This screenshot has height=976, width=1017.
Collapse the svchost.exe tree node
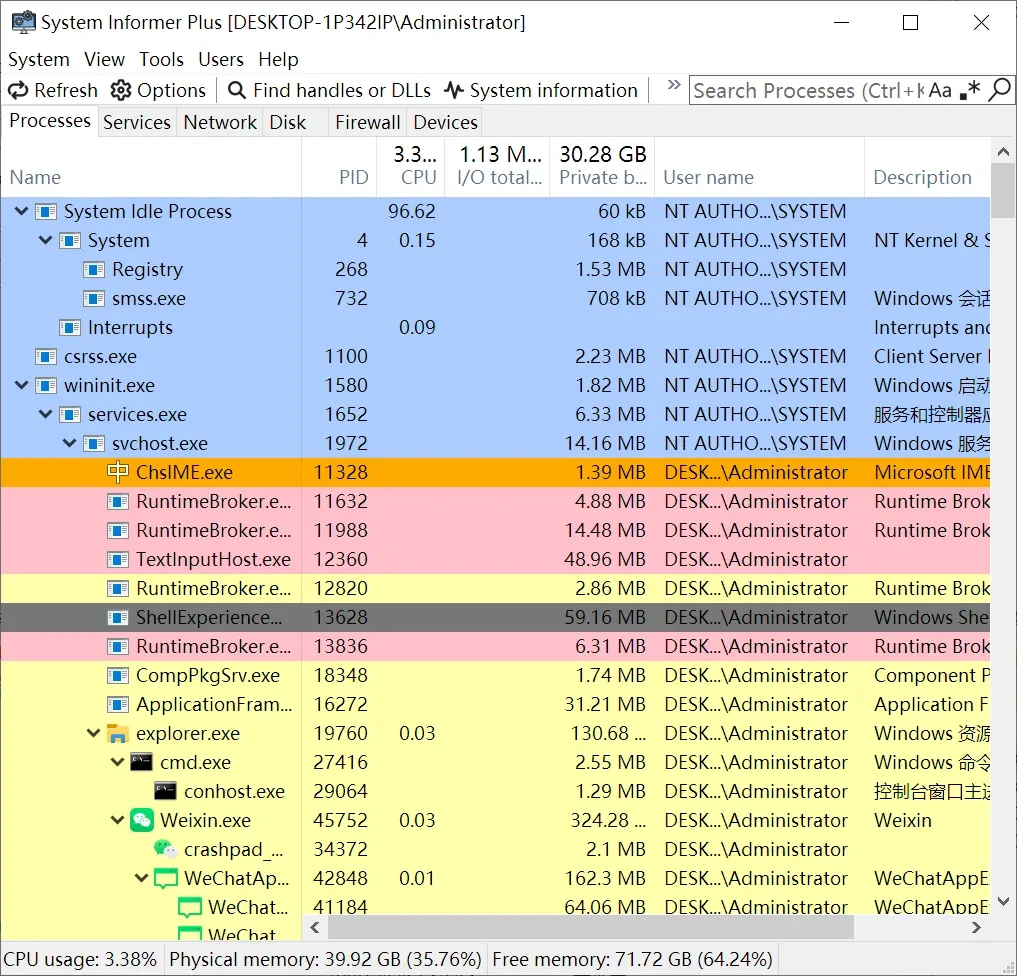coord(69,443)
